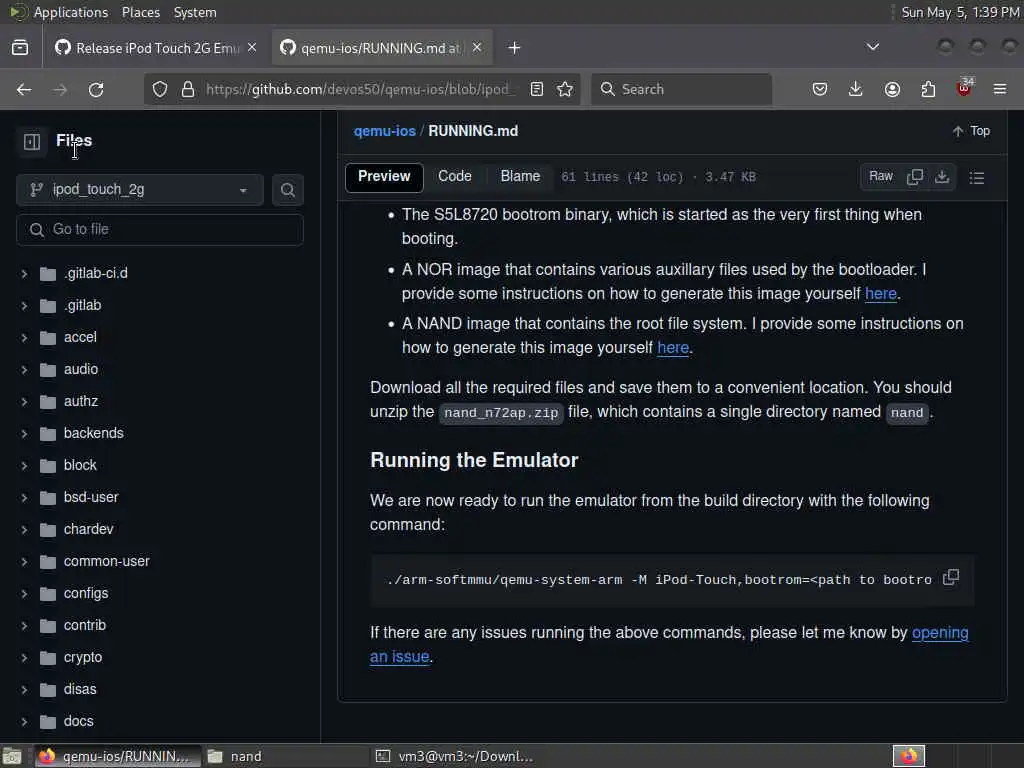Switch to vm3 terminal in taskbar
Viewport: 1024px width, 768px height.
coord(453,756)
